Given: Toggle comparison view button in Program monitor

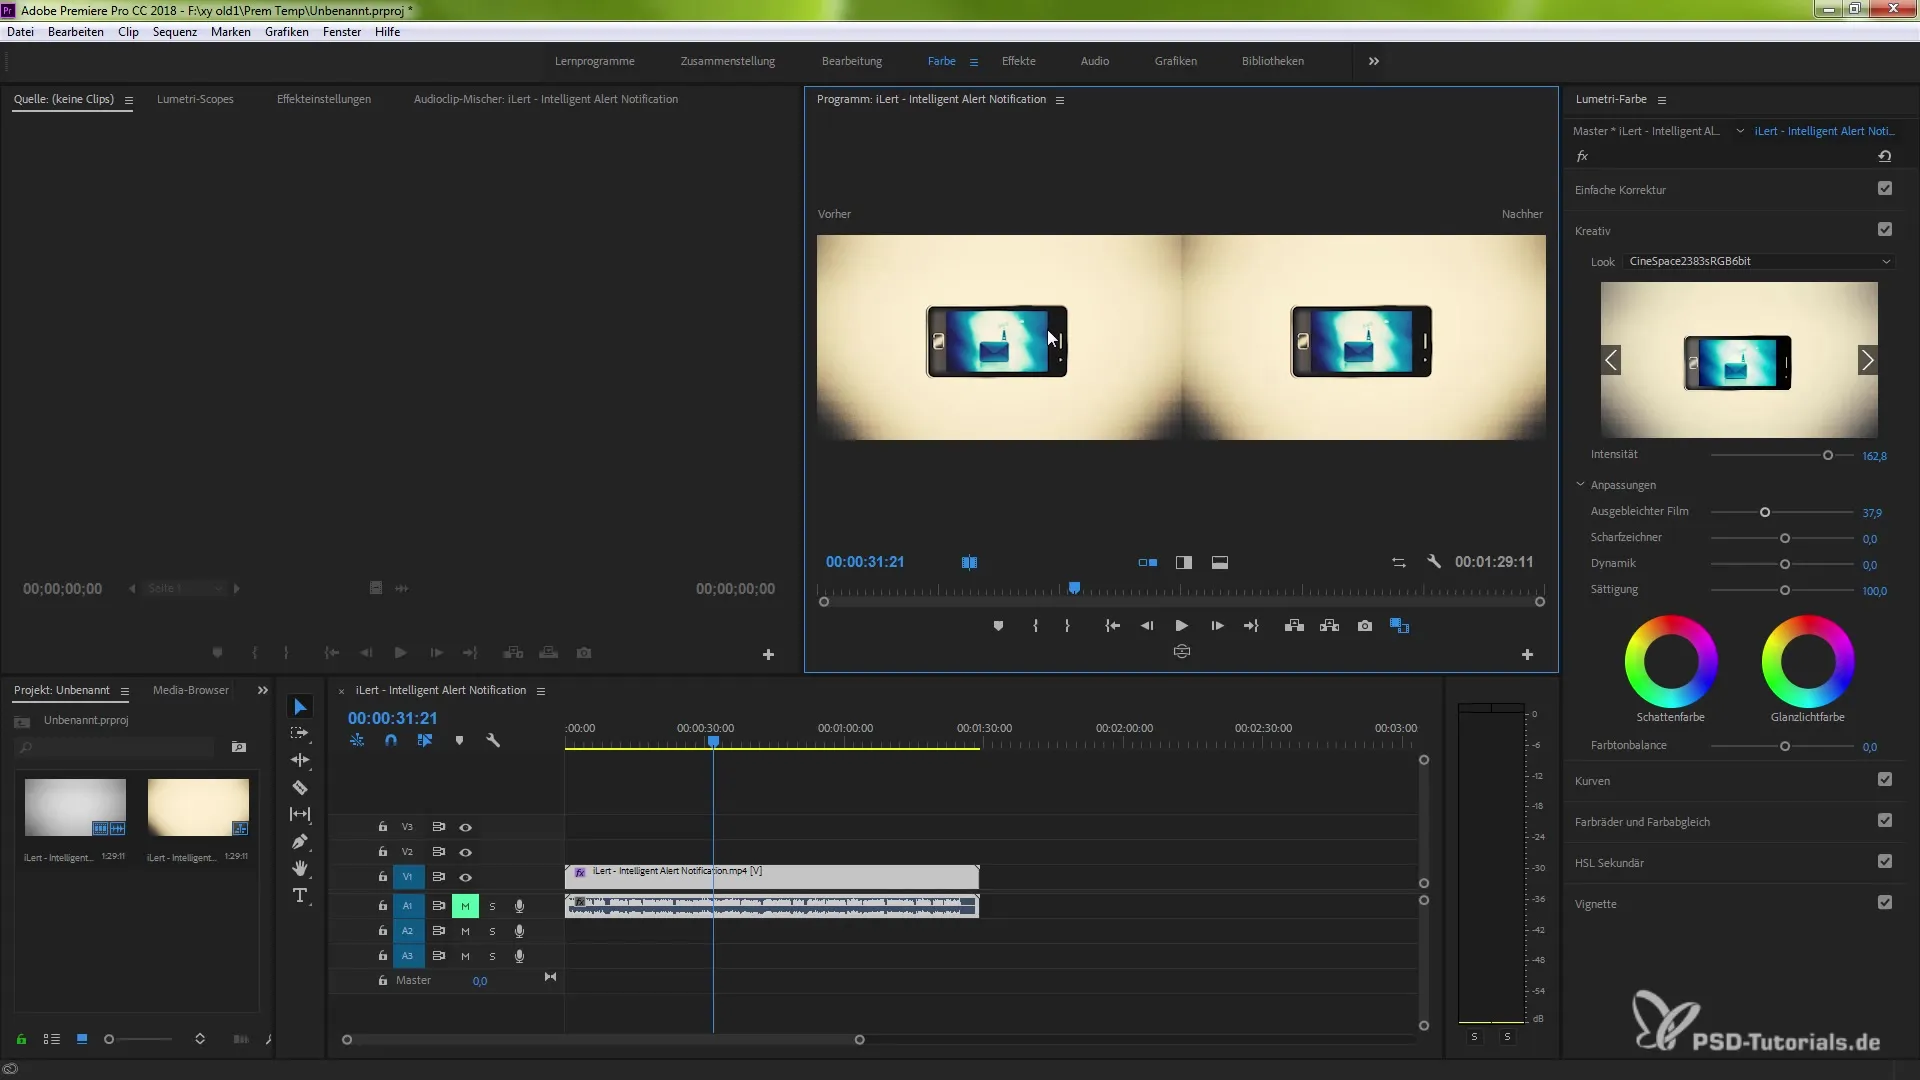Looking at the screenshot, I should (1399, 626).
